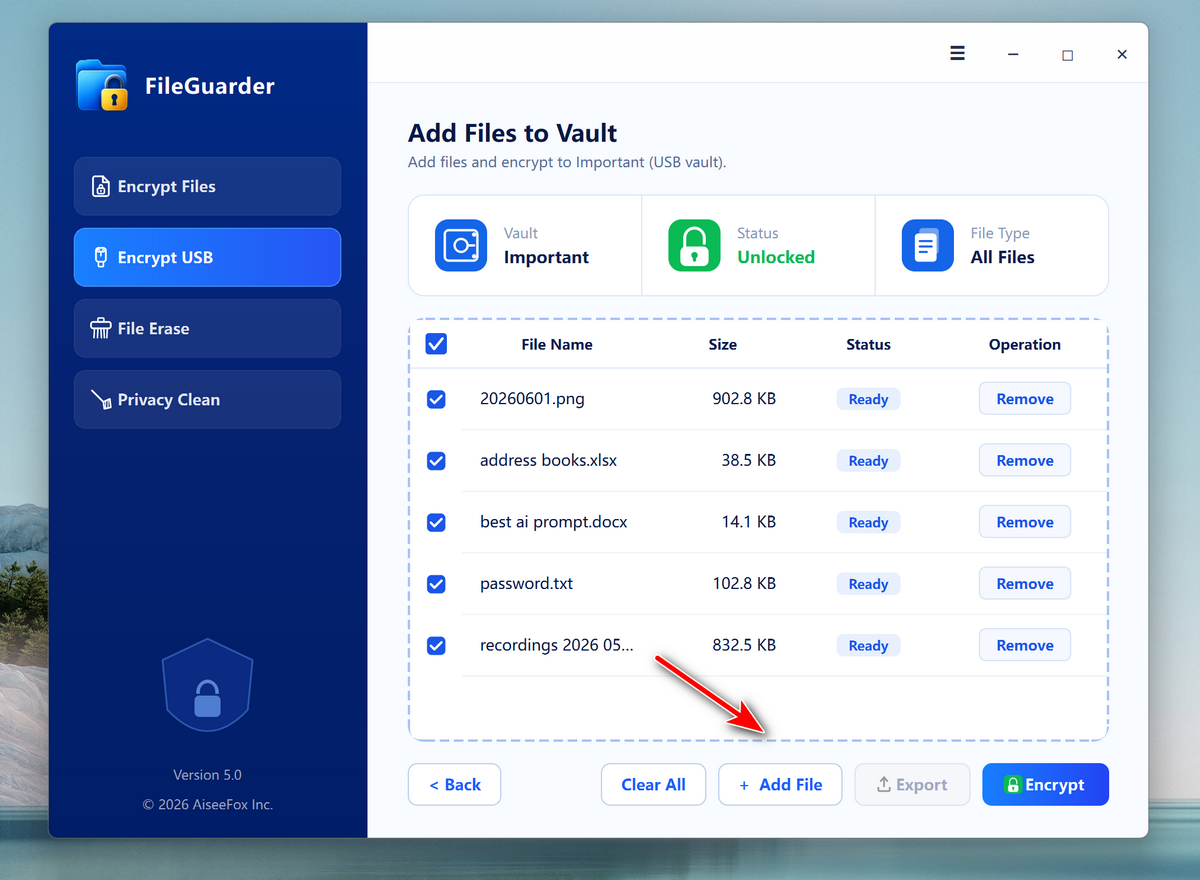The height and width of the screenshot is (880, 1200).
Task: Click the 902.8 KB size value
Action: pyautogui.click(x=744, y=399)
